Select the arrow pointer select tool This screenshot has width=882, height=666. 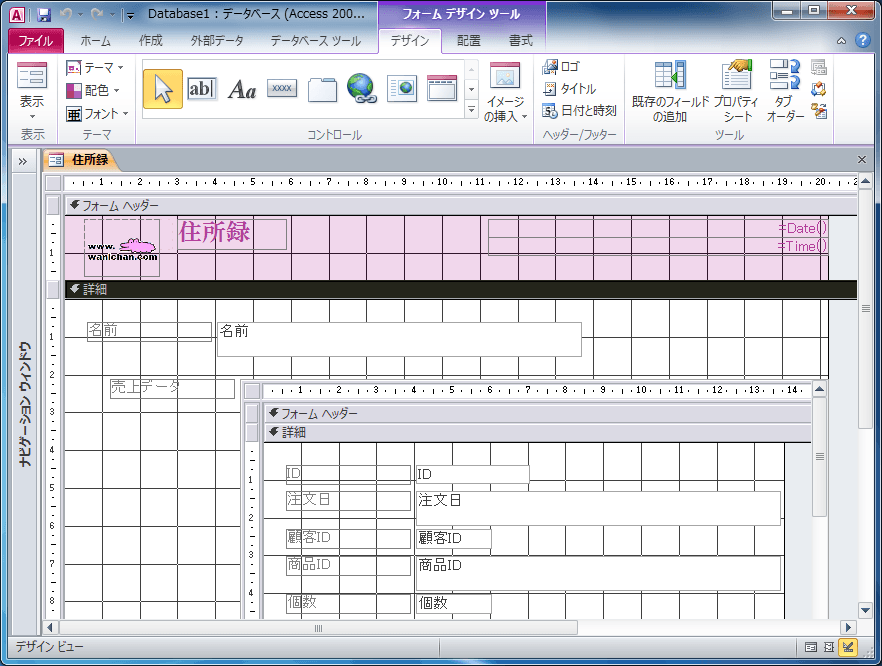pyautogui.click(x=163, y=89)
